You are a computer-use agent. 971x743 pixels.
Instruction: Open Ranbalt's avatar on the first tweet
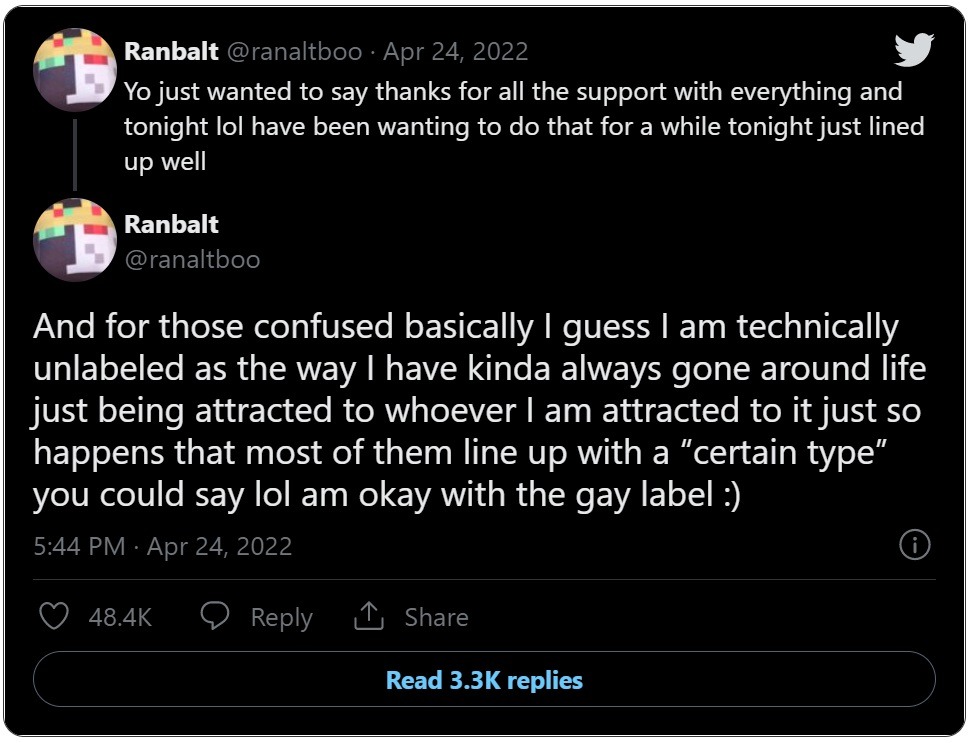pyautogui.click(x=75, y=70)
